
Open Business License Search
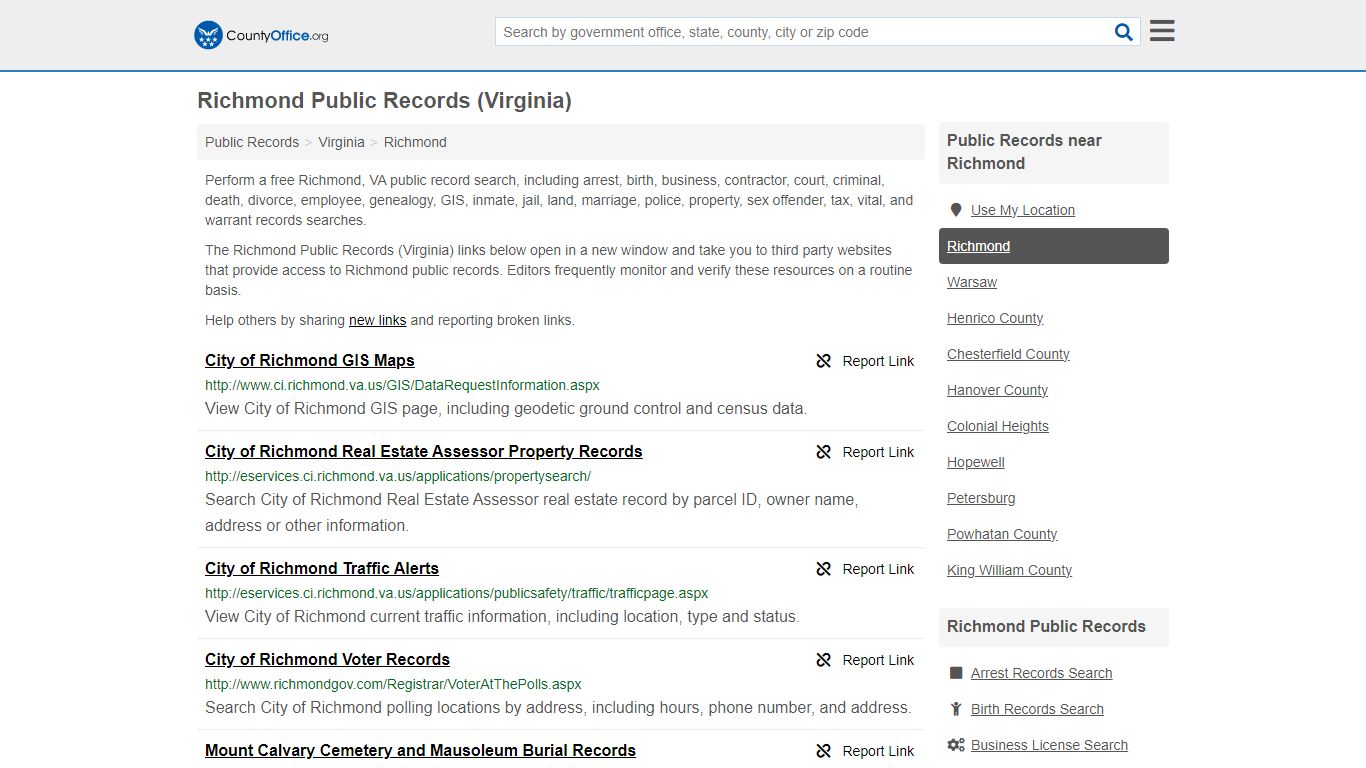tap(1049, 745)
